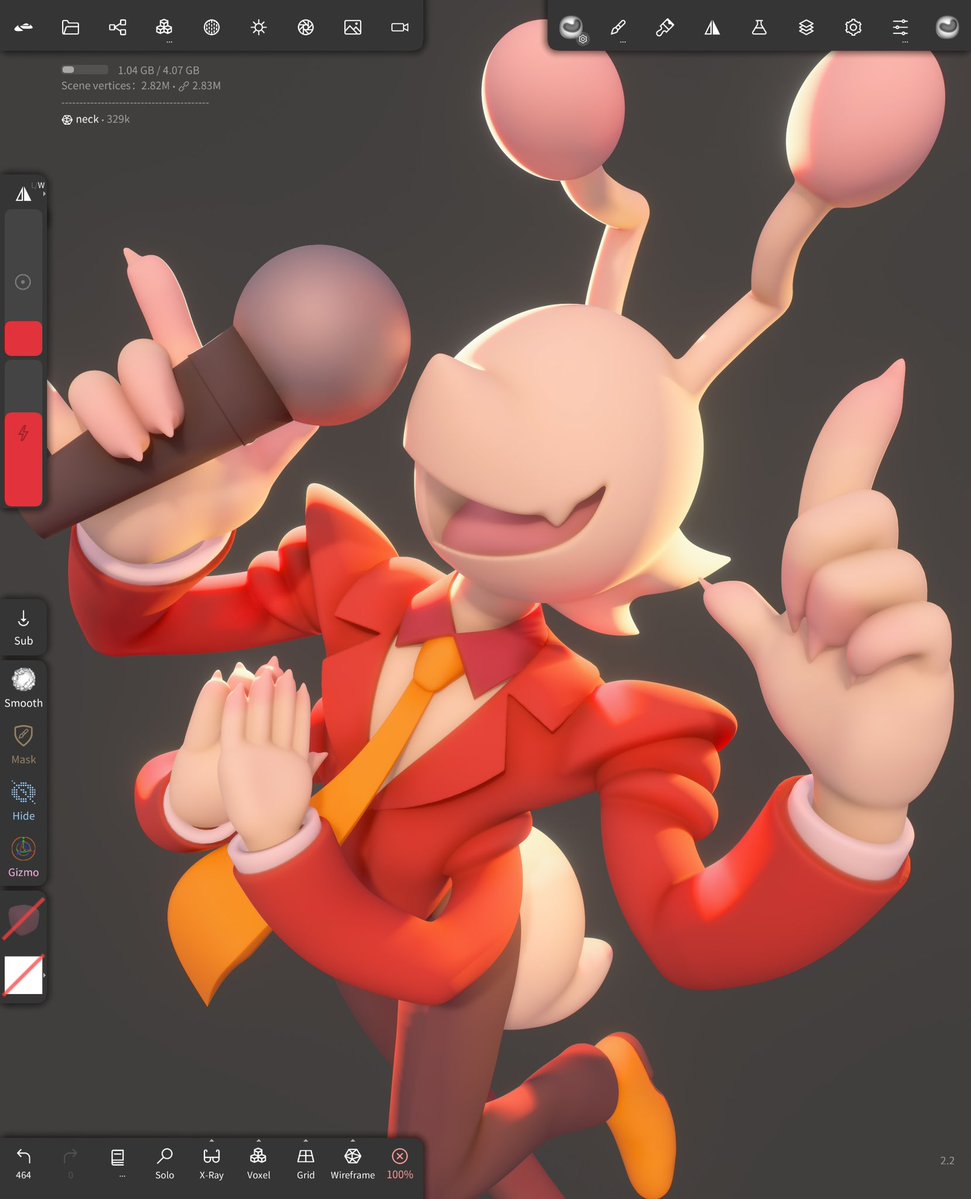Click the memory usage progress bar
The width and height of the screenshot is (971, 1199).
[85, 70]
